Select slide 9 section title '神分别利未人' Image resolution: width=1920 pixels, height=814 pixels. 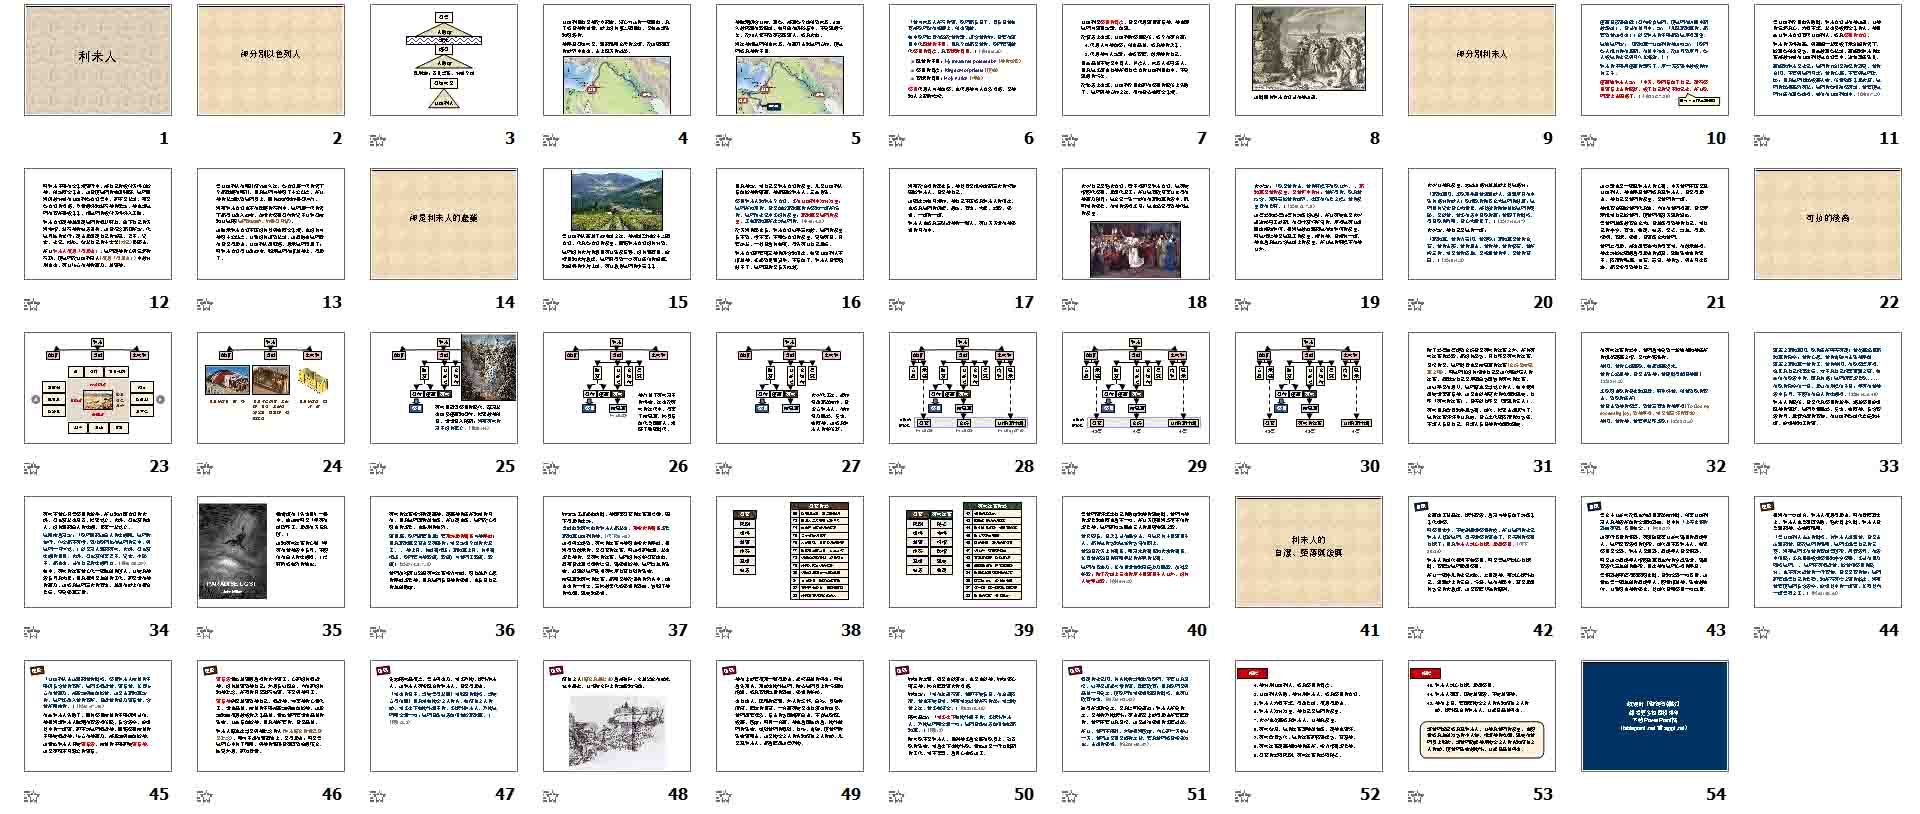(x=1482, y=59)
